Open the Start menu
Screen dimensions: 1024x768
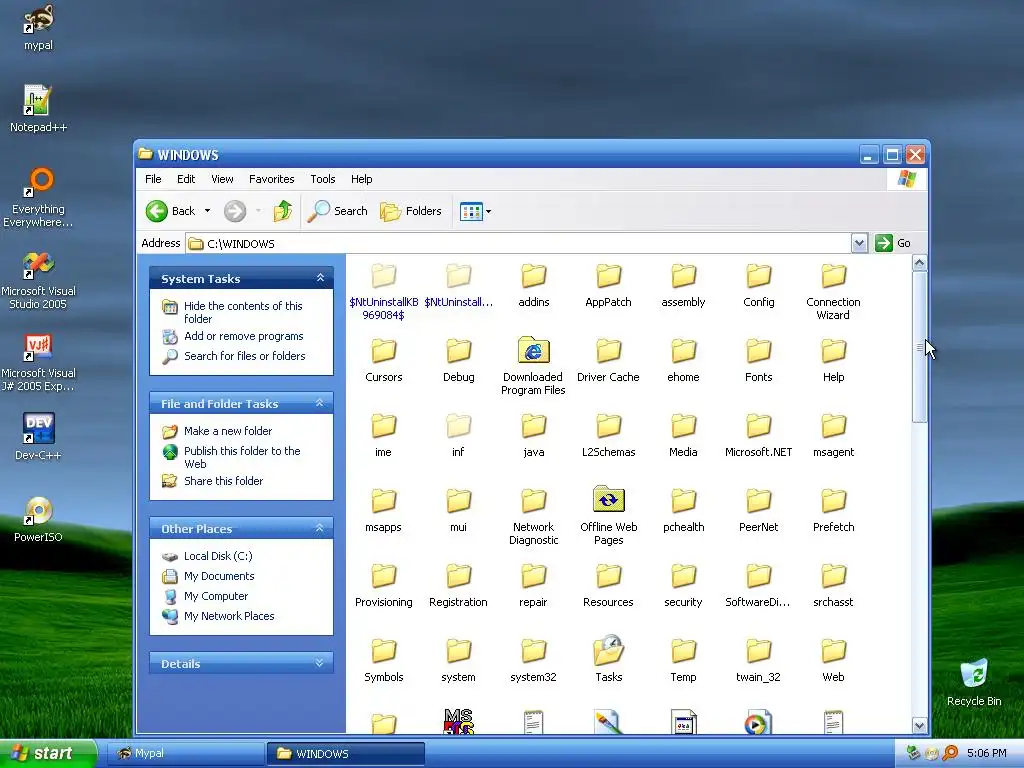47,753
